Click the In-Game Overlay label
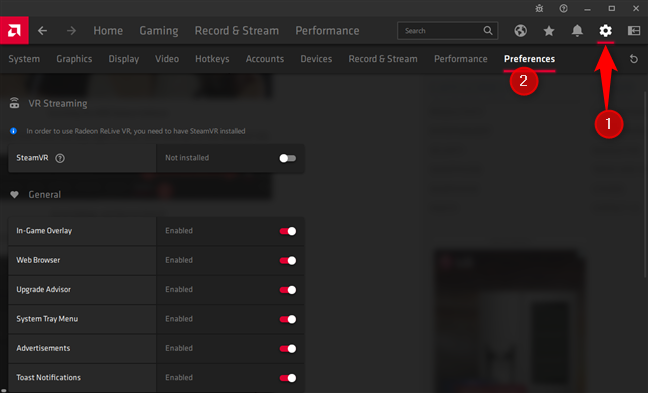 pyautogui.click(x=44, y=231)
